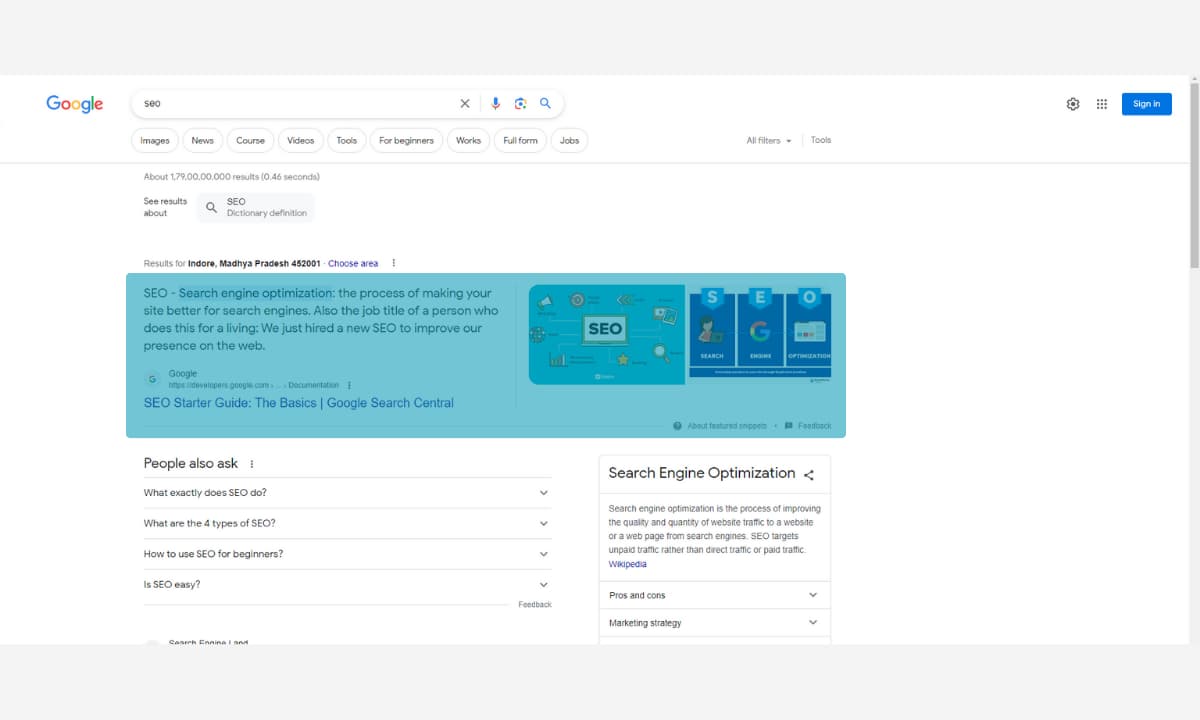Click the magnifier search submit icon
The width and height of the screenshot is (1200, 720).
pos(545,103)
